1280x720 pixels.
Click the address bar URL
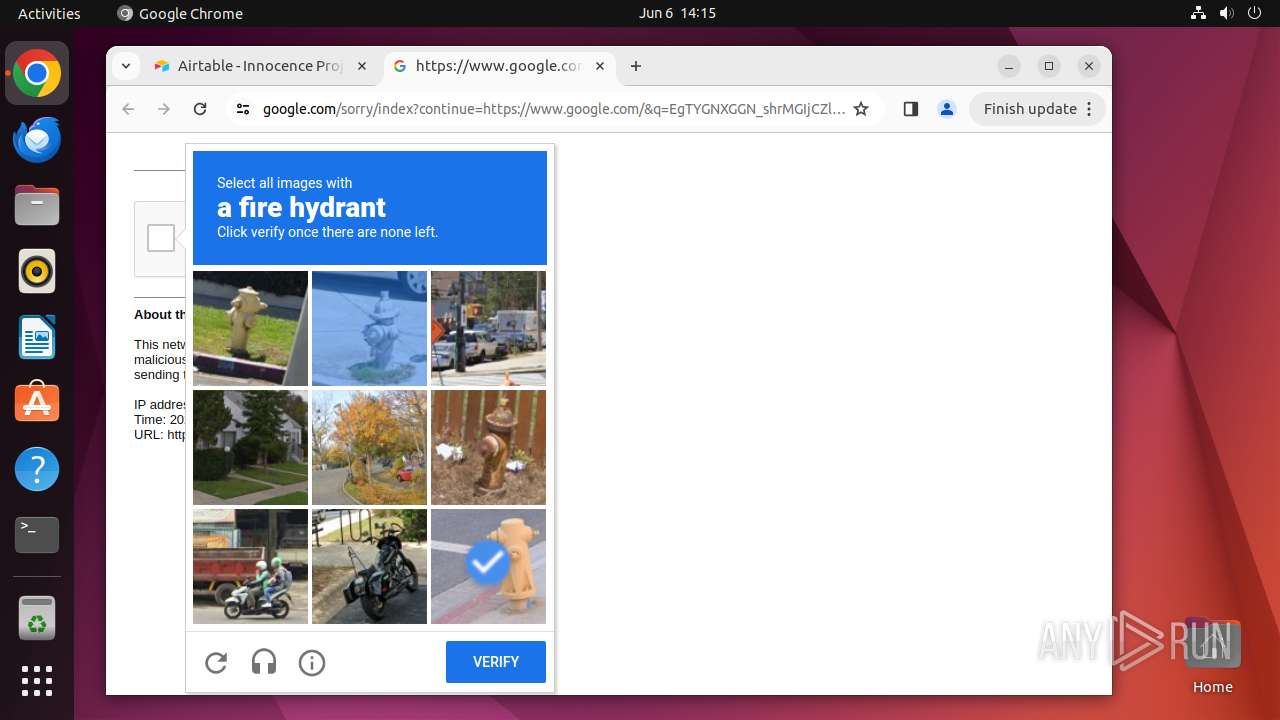tap(554, 109)
